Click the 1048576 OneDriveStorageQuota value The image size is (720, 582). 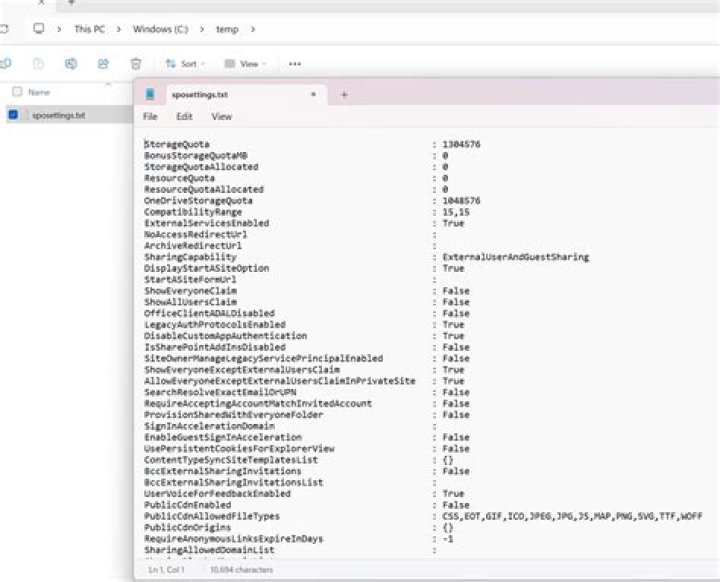click(461, 200)
